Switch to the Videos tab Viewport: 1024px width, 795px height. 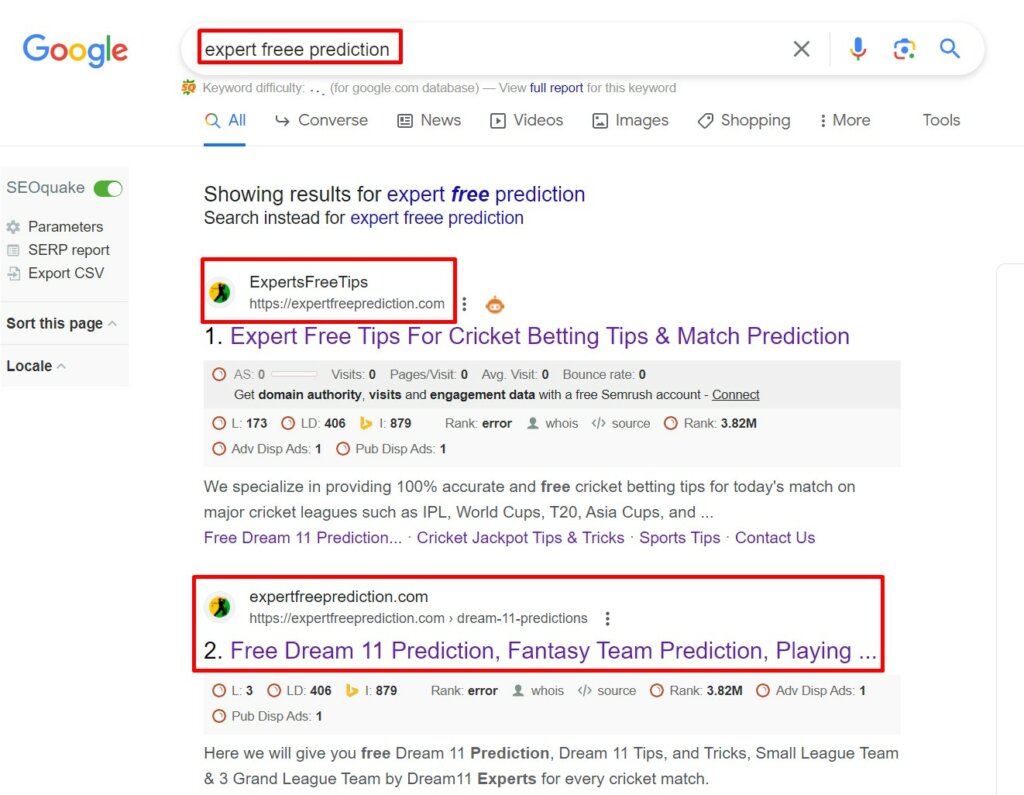pyautogui.click(x=527, y=120)
